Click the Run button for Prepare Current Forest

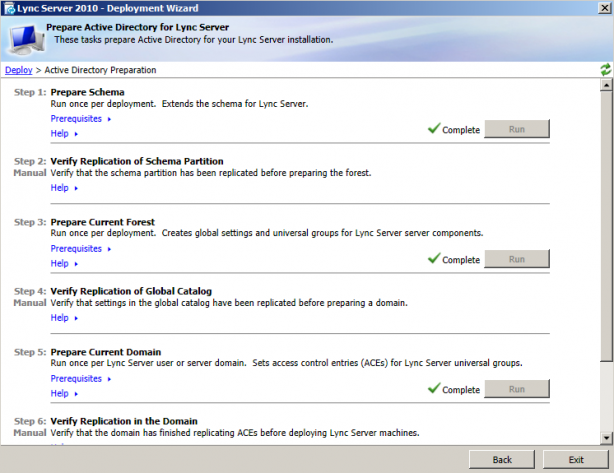coord(517,259)
